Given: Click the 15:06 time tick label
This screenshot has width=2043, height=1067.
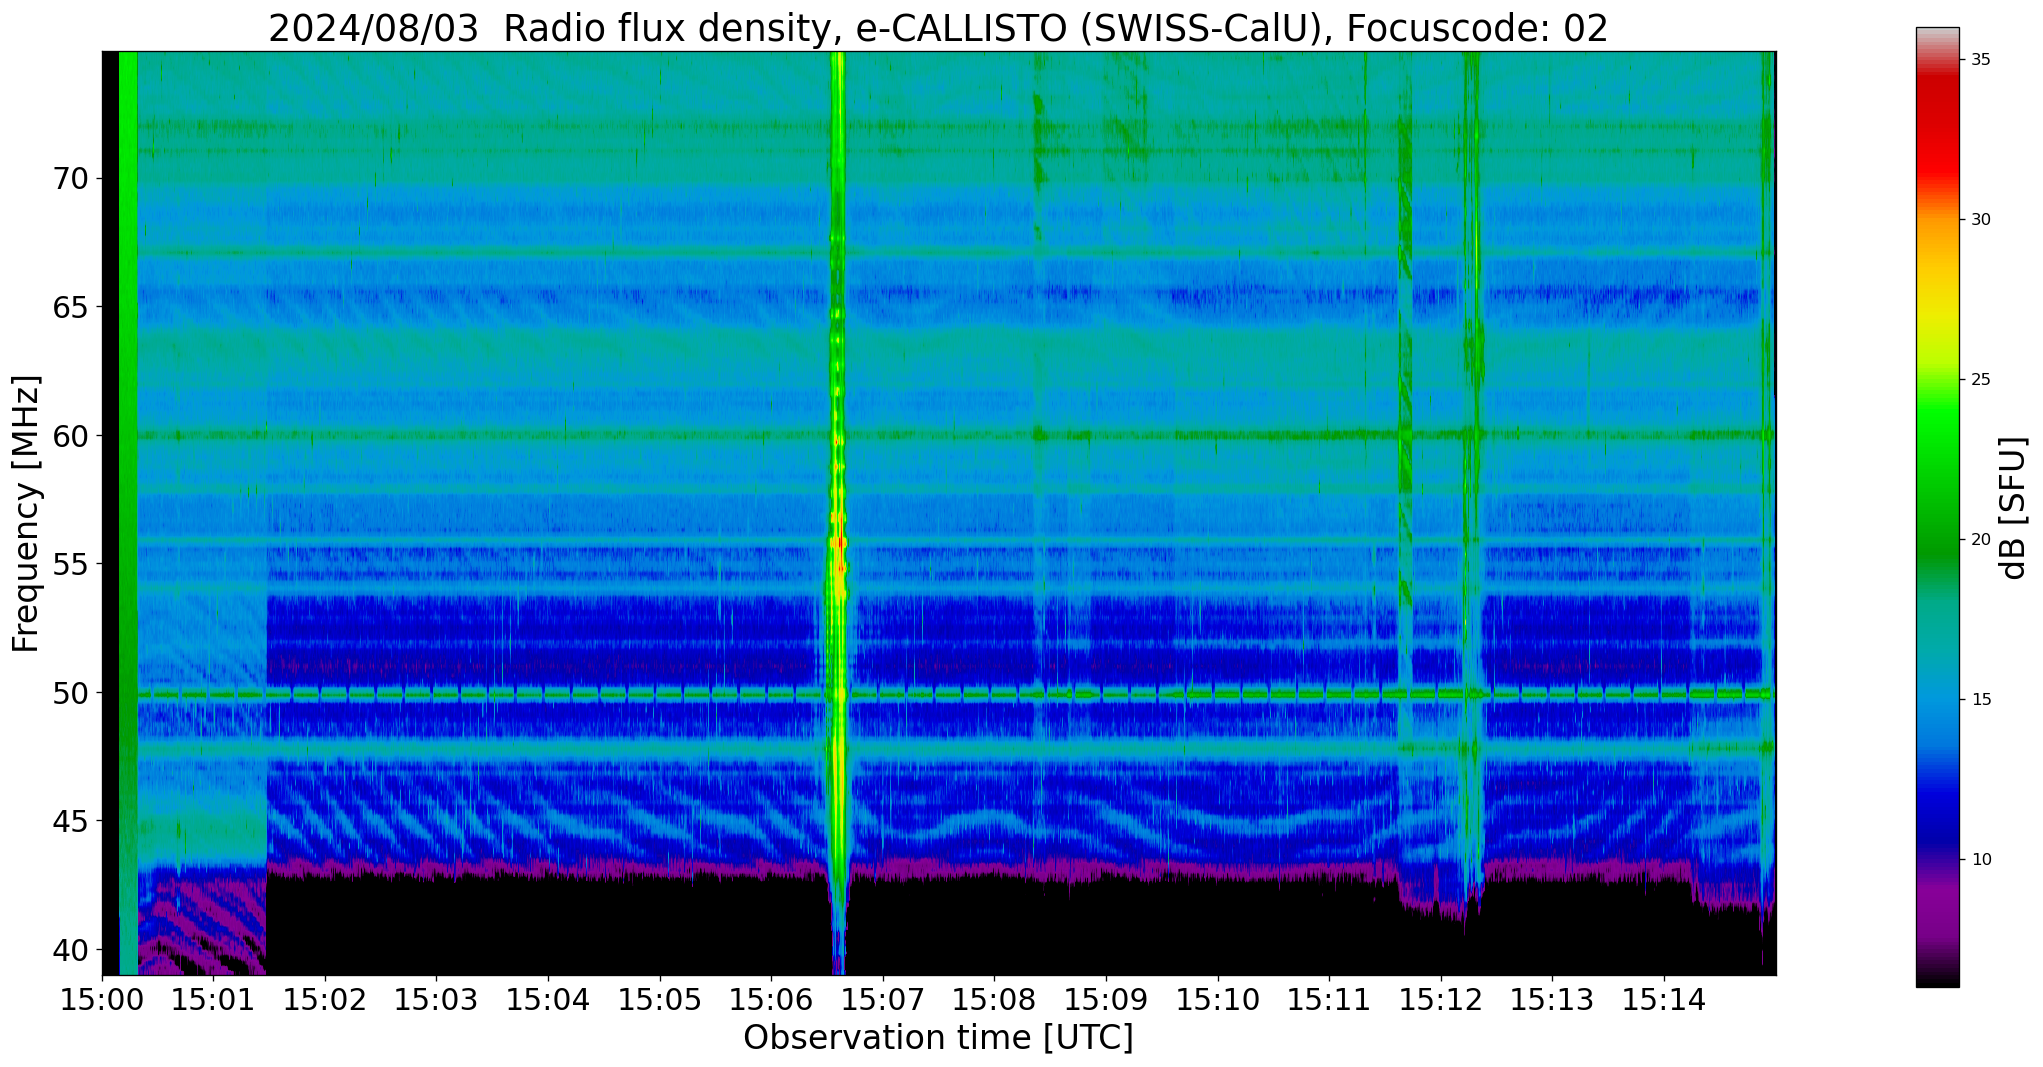Looking at the screenshot, I should (x=771, y=1000).
